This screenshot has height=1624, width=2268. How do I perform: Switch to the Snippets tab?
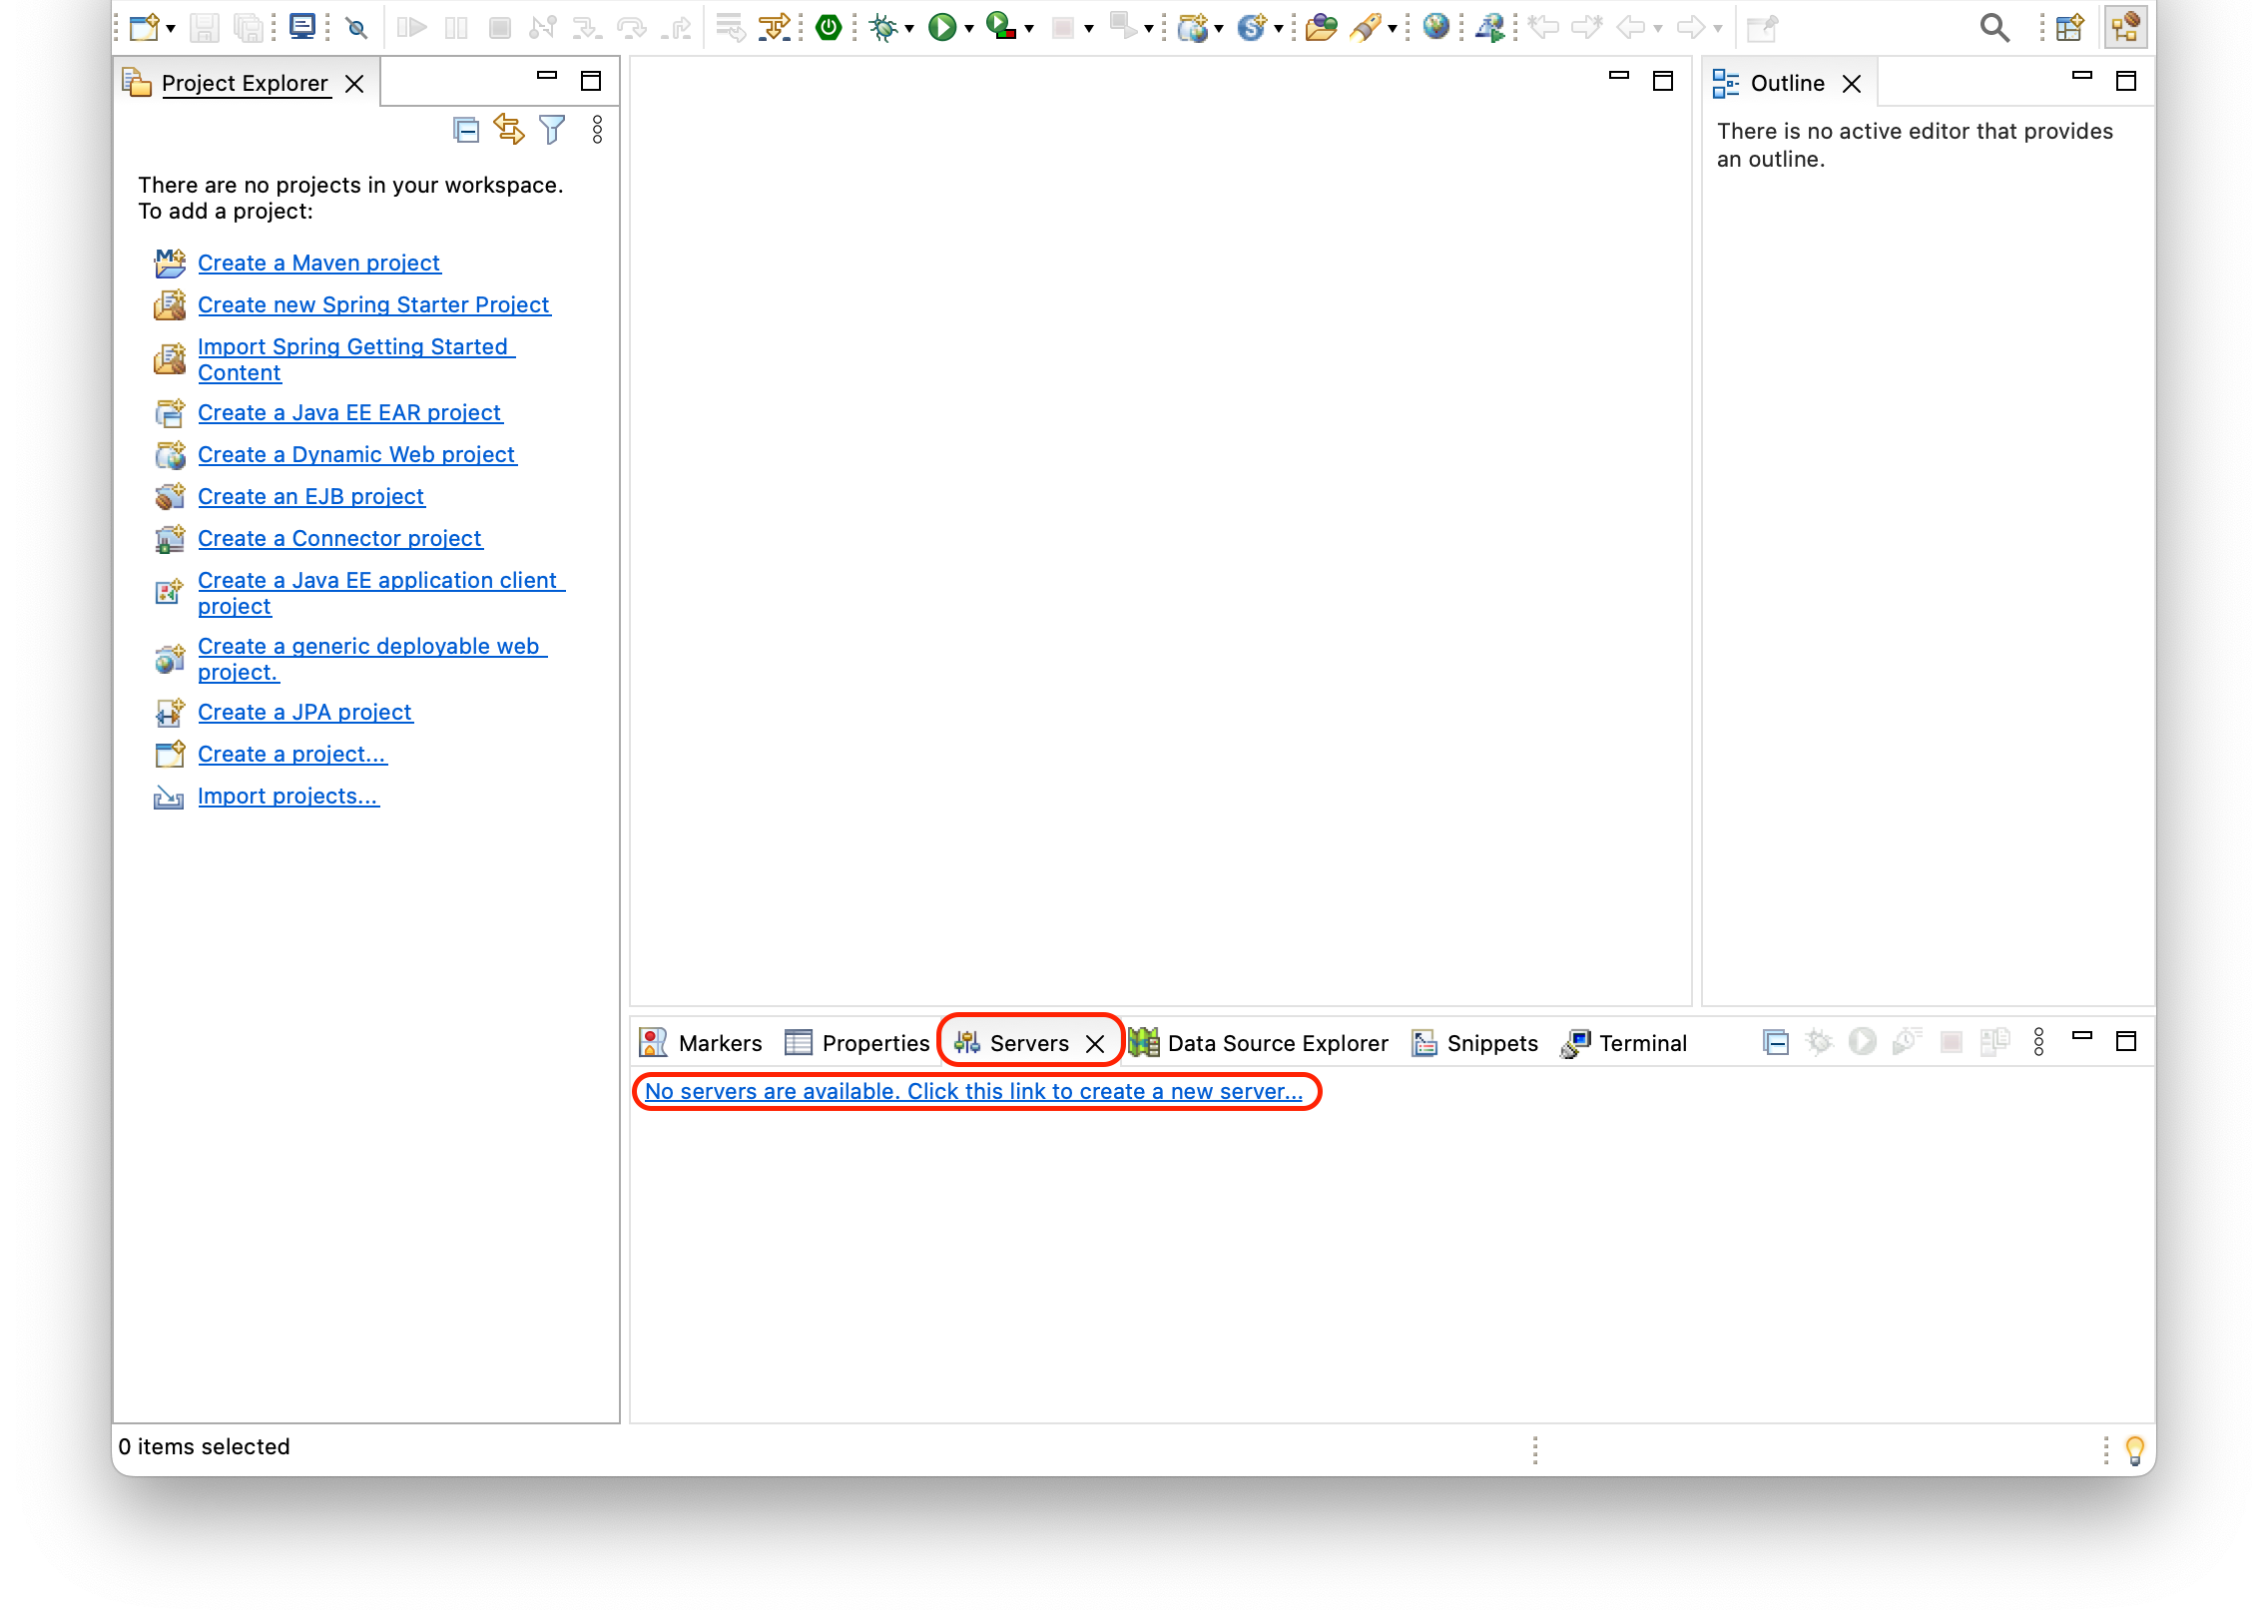pyautogui.click(x=1475, y=1043)
